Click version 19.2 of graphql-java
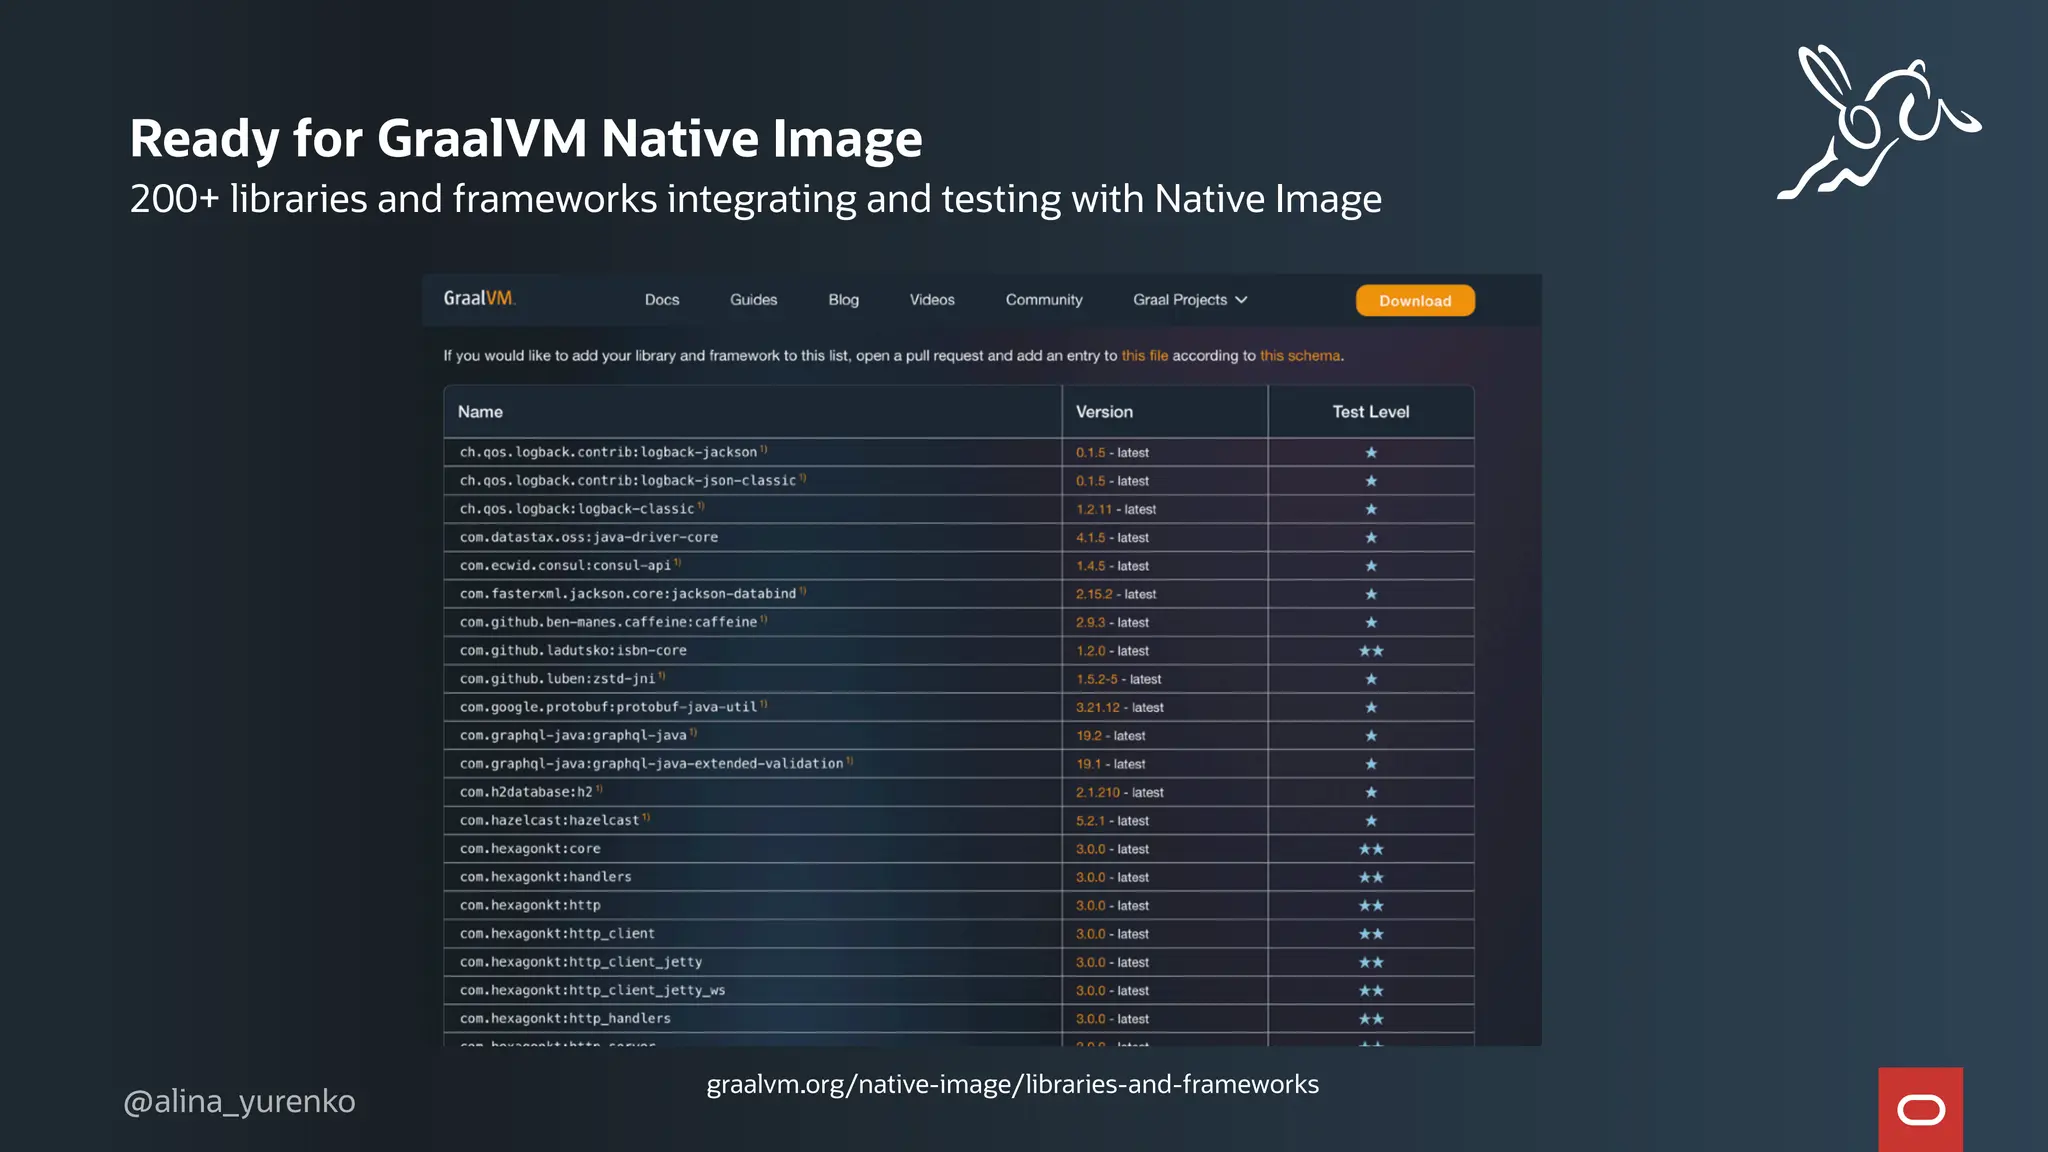Screen dimensions: 2048x1152 tap(1088, 736)
